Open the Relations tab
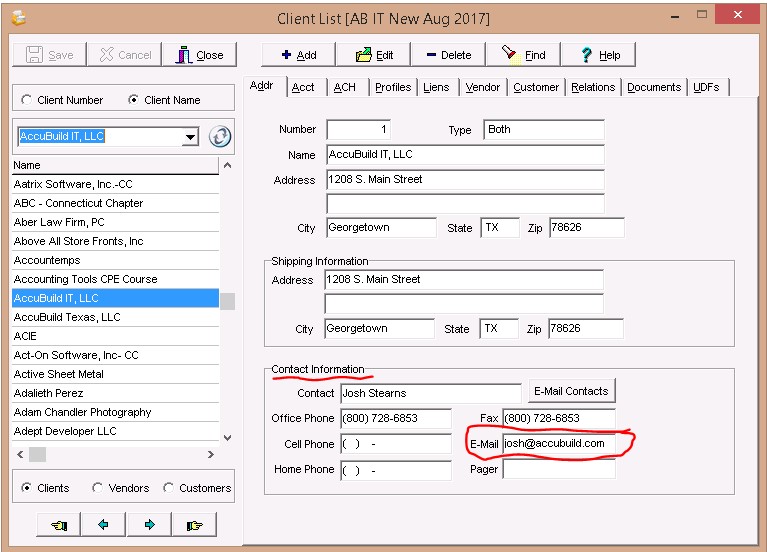 click(x=593, y=87)
